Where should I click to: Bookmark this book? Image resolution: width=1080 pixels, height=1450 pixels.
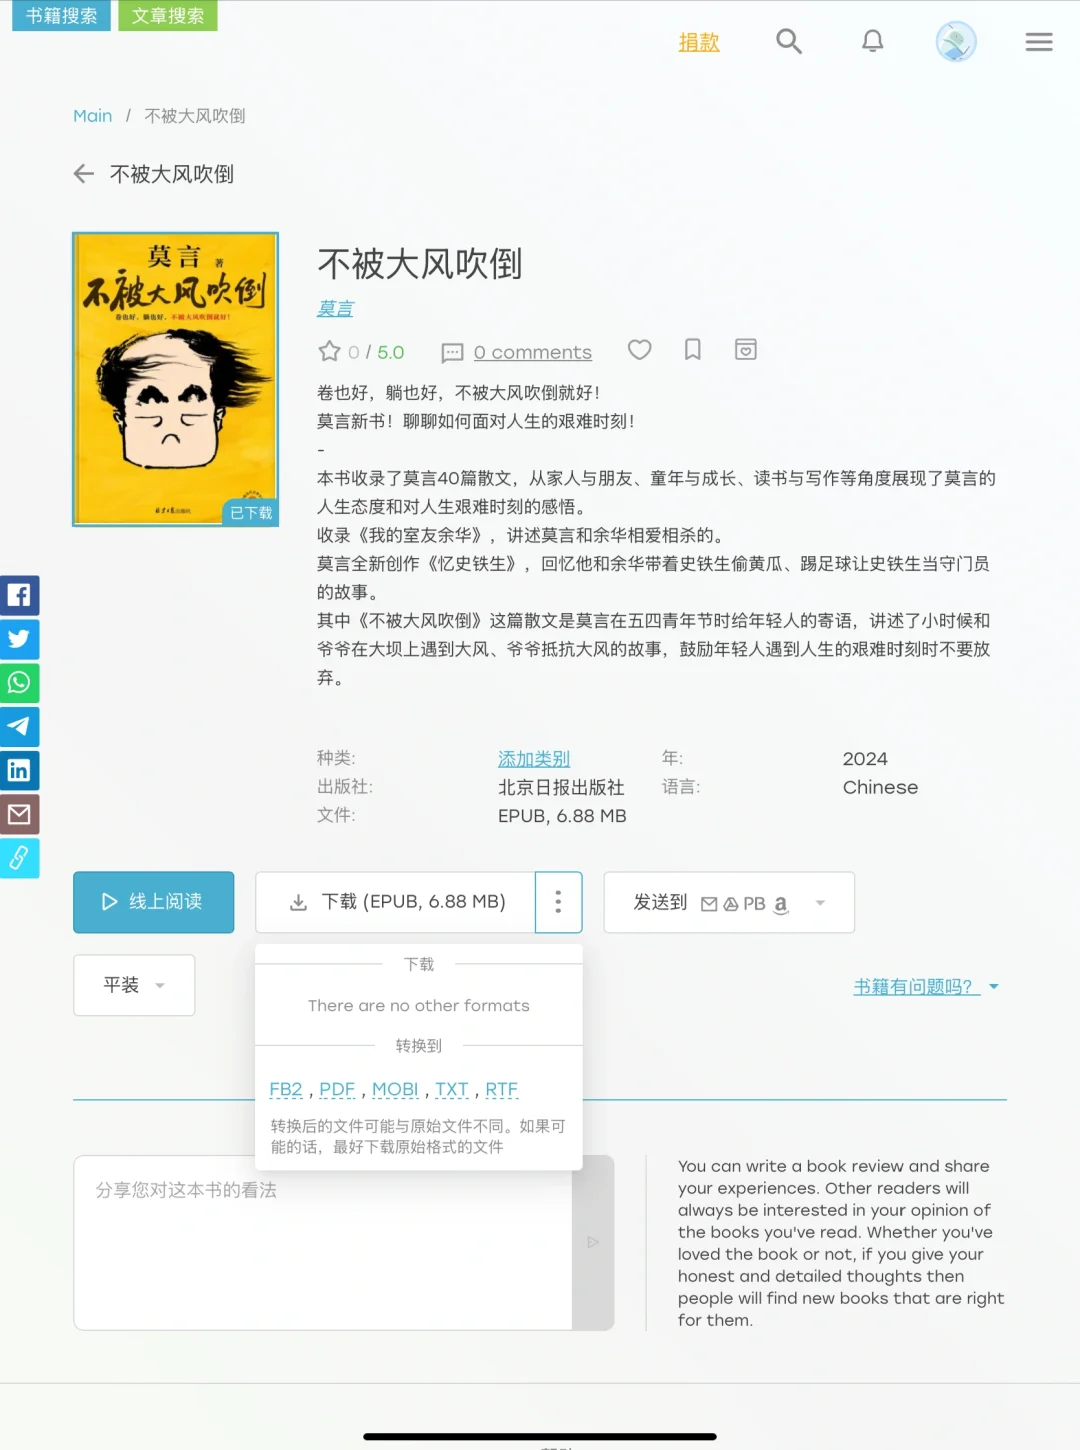[x=693, y=350]
